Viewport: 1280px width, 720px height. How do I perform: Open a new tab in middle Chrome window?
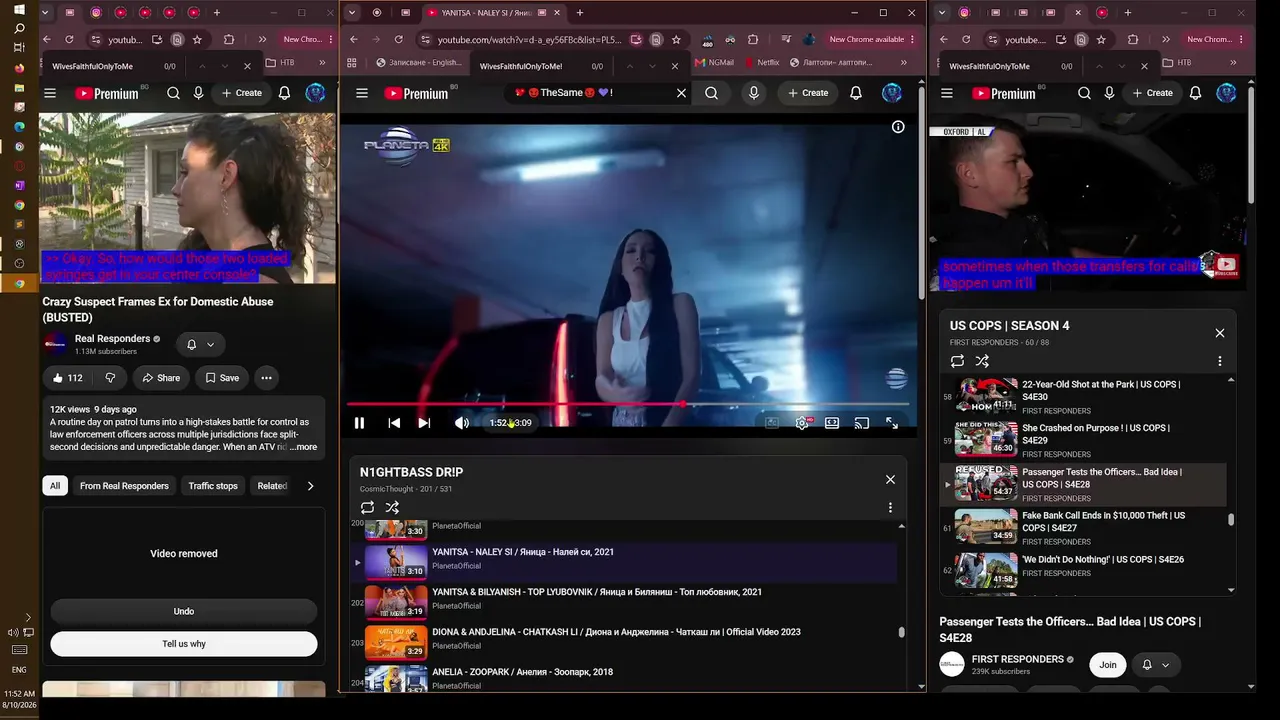coord(580,13)
